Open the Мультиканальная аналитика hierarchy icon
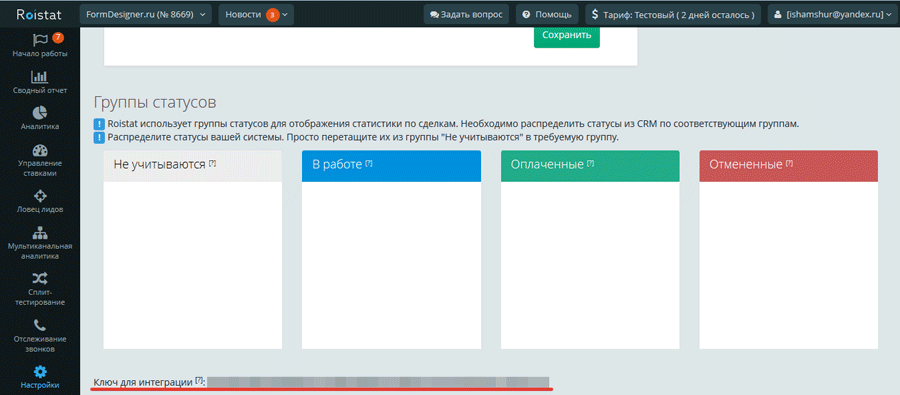 pos(40,233)
